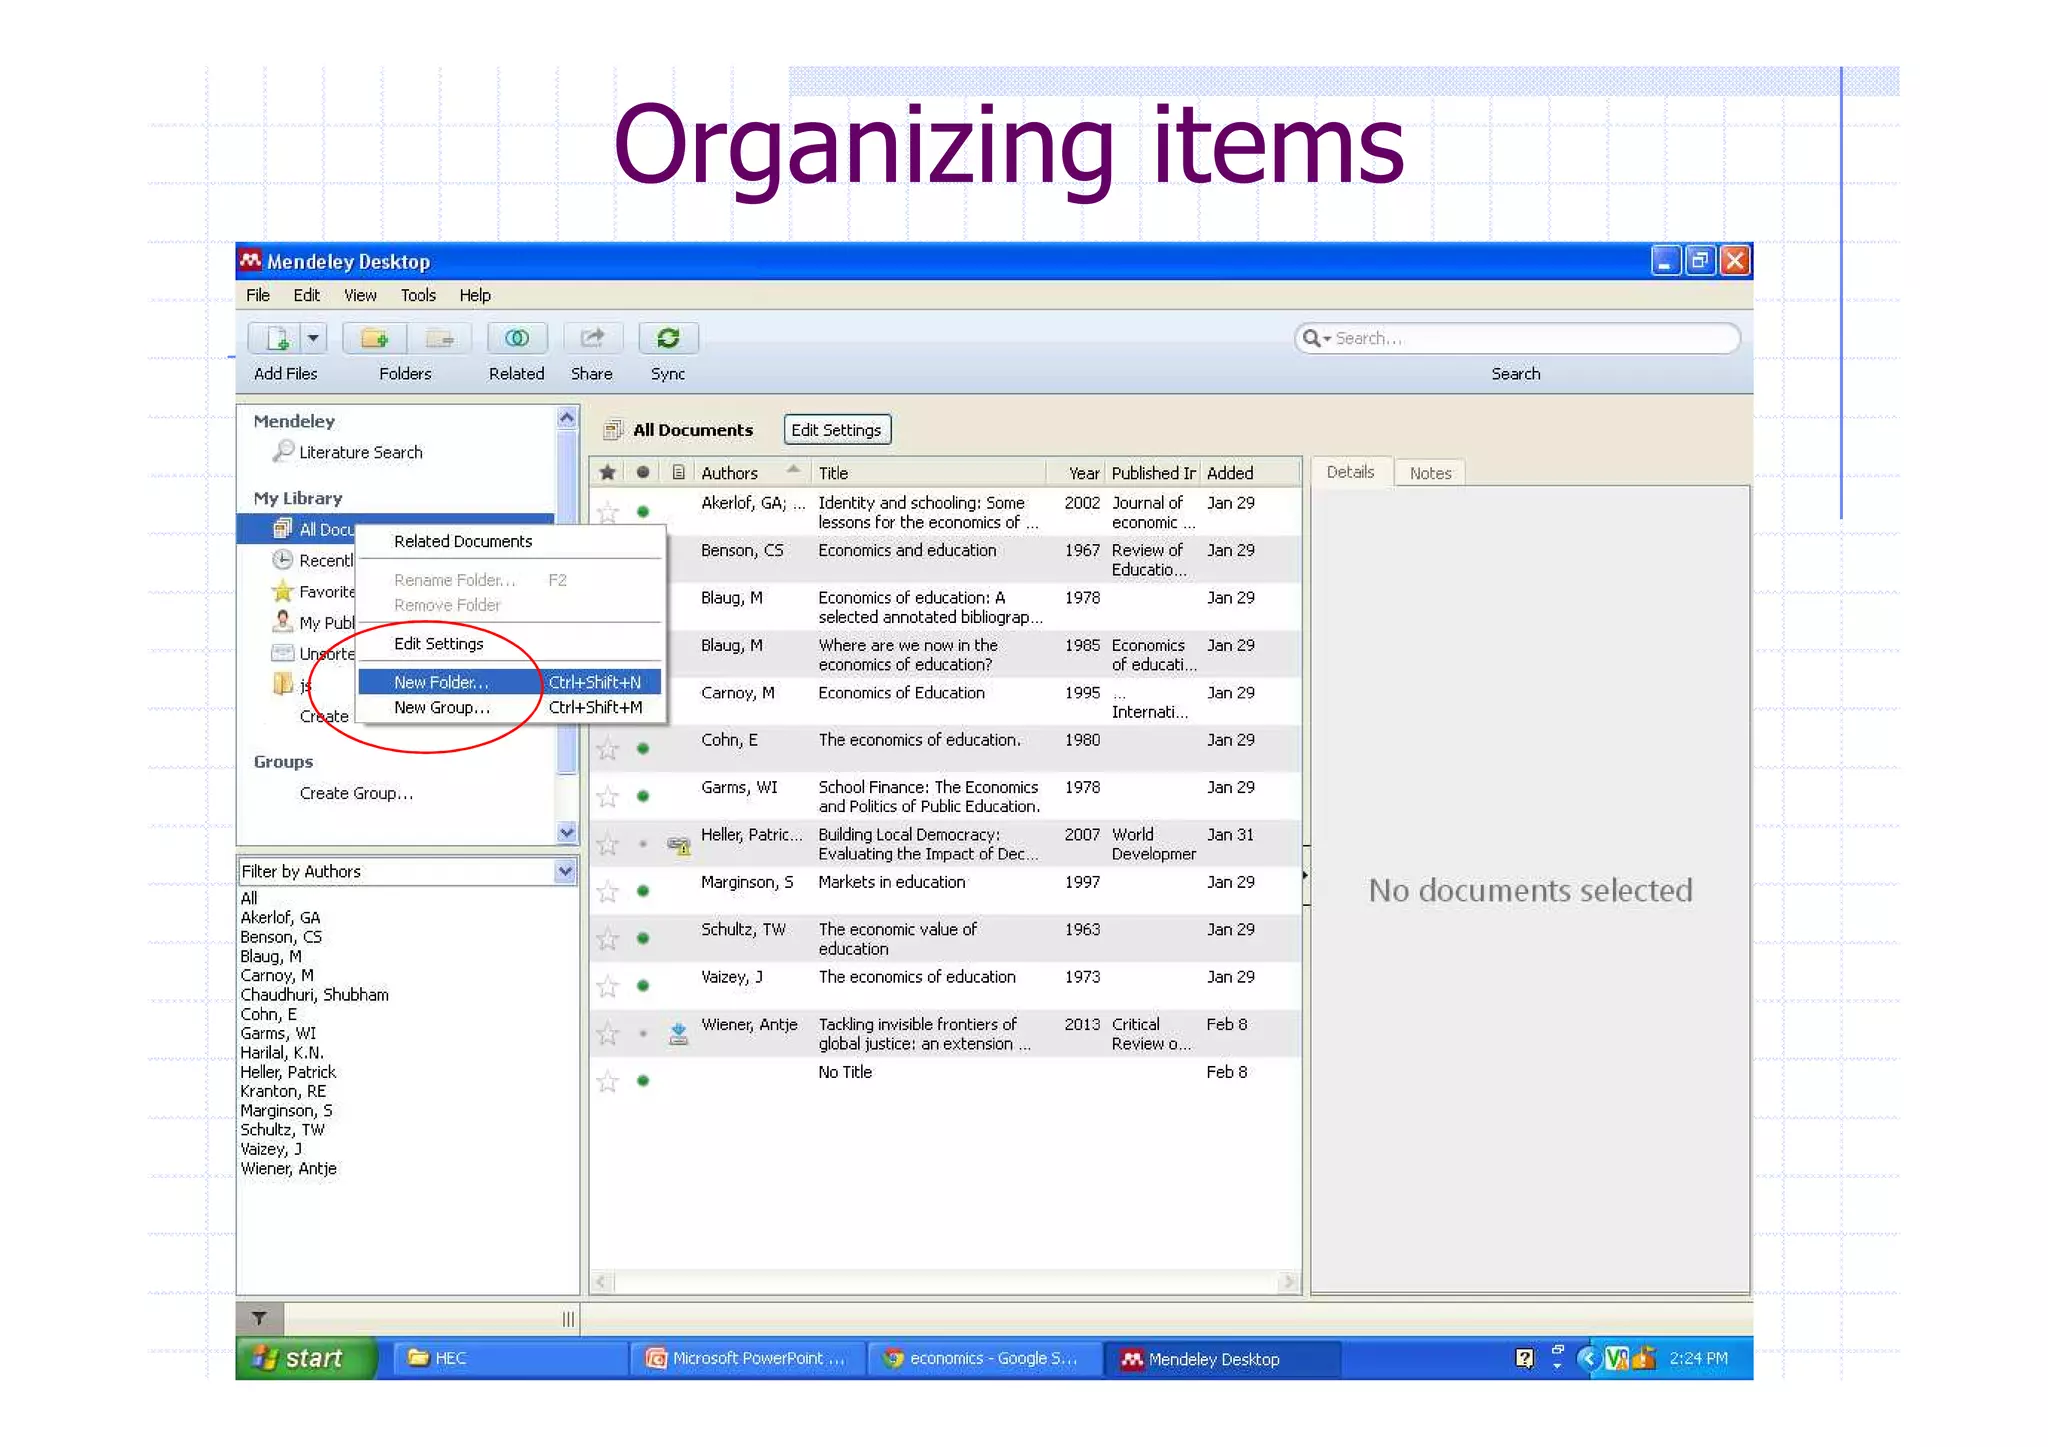This screenshot has width=2048, height=1447.
Task: Click the Favorites star icon in sidebar
Action: click(x=283, y=591)
